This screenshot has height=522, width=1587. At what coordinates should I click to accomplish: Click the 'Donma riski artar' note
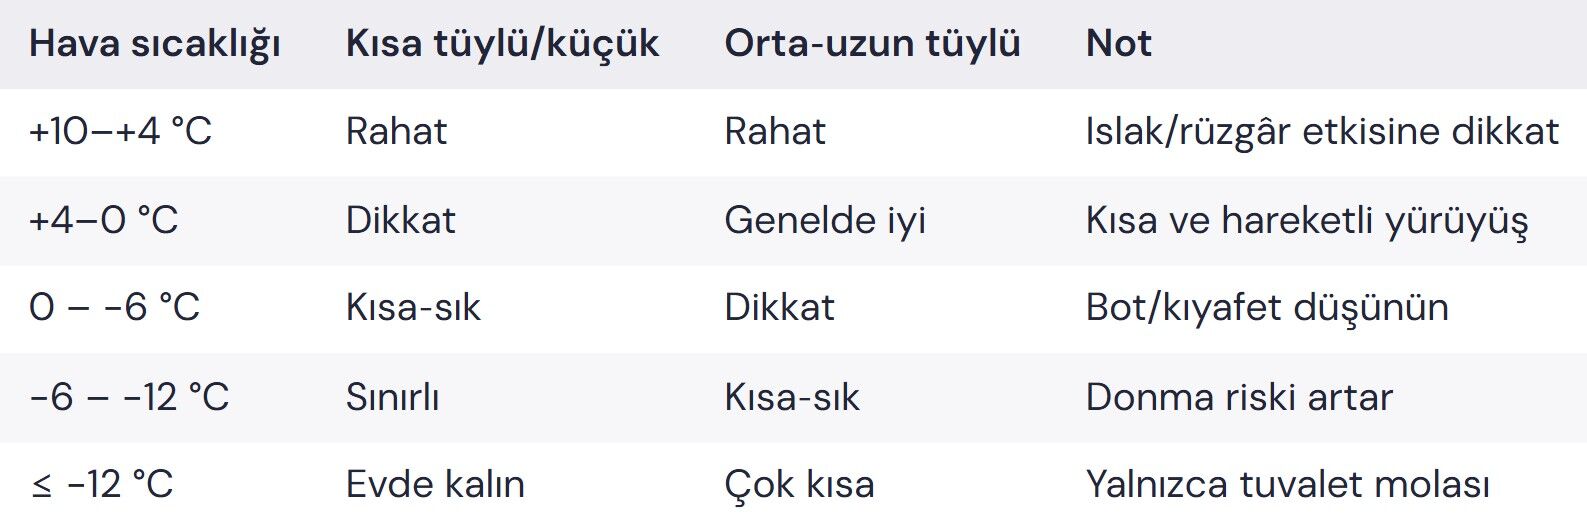coord(1239,397)
